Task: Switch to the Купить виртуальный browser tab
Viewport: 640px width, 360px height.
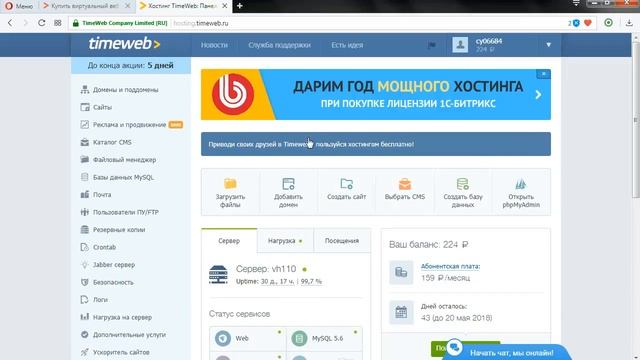Action: click(x=85, y=6)
